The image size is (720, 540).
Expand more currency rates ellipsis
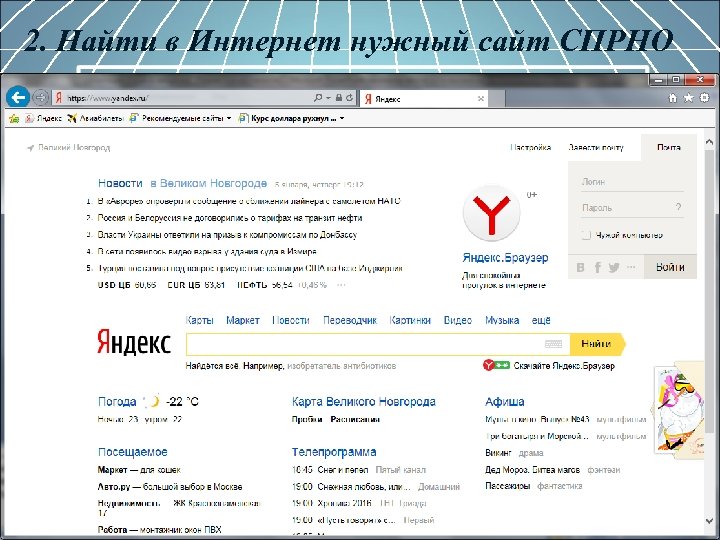coord(341,285)
